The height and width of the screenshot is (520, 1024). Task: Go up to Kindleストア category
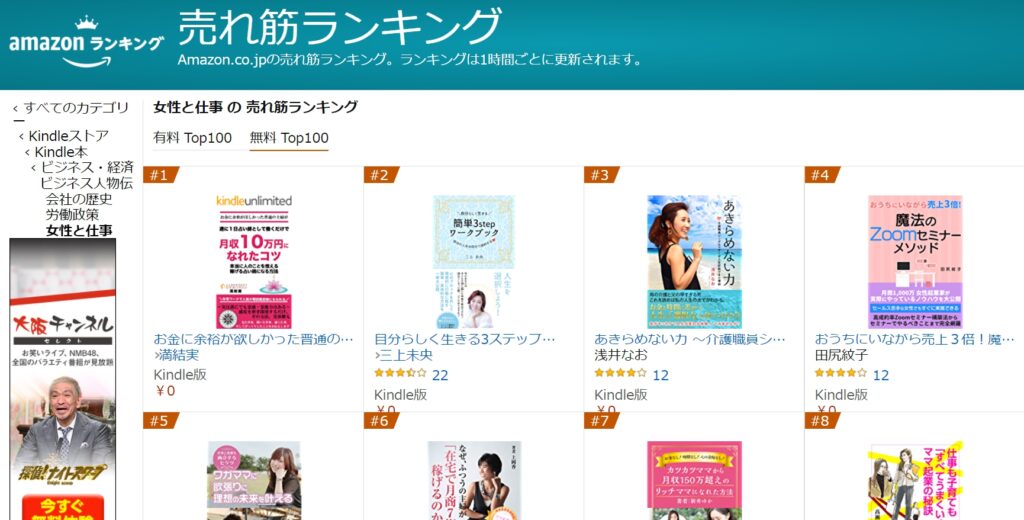pyautogui.click(x=68, y=136)
